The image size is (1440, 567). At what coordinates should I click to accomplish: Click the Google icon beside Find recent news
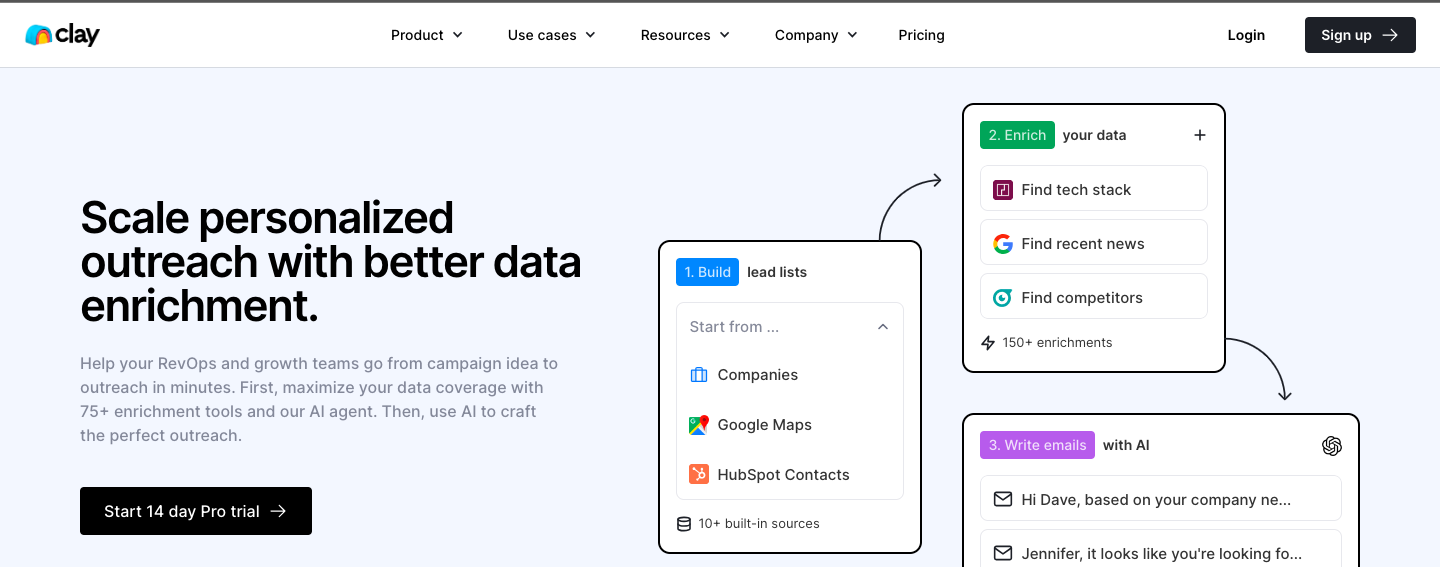tap(1002, 244)
